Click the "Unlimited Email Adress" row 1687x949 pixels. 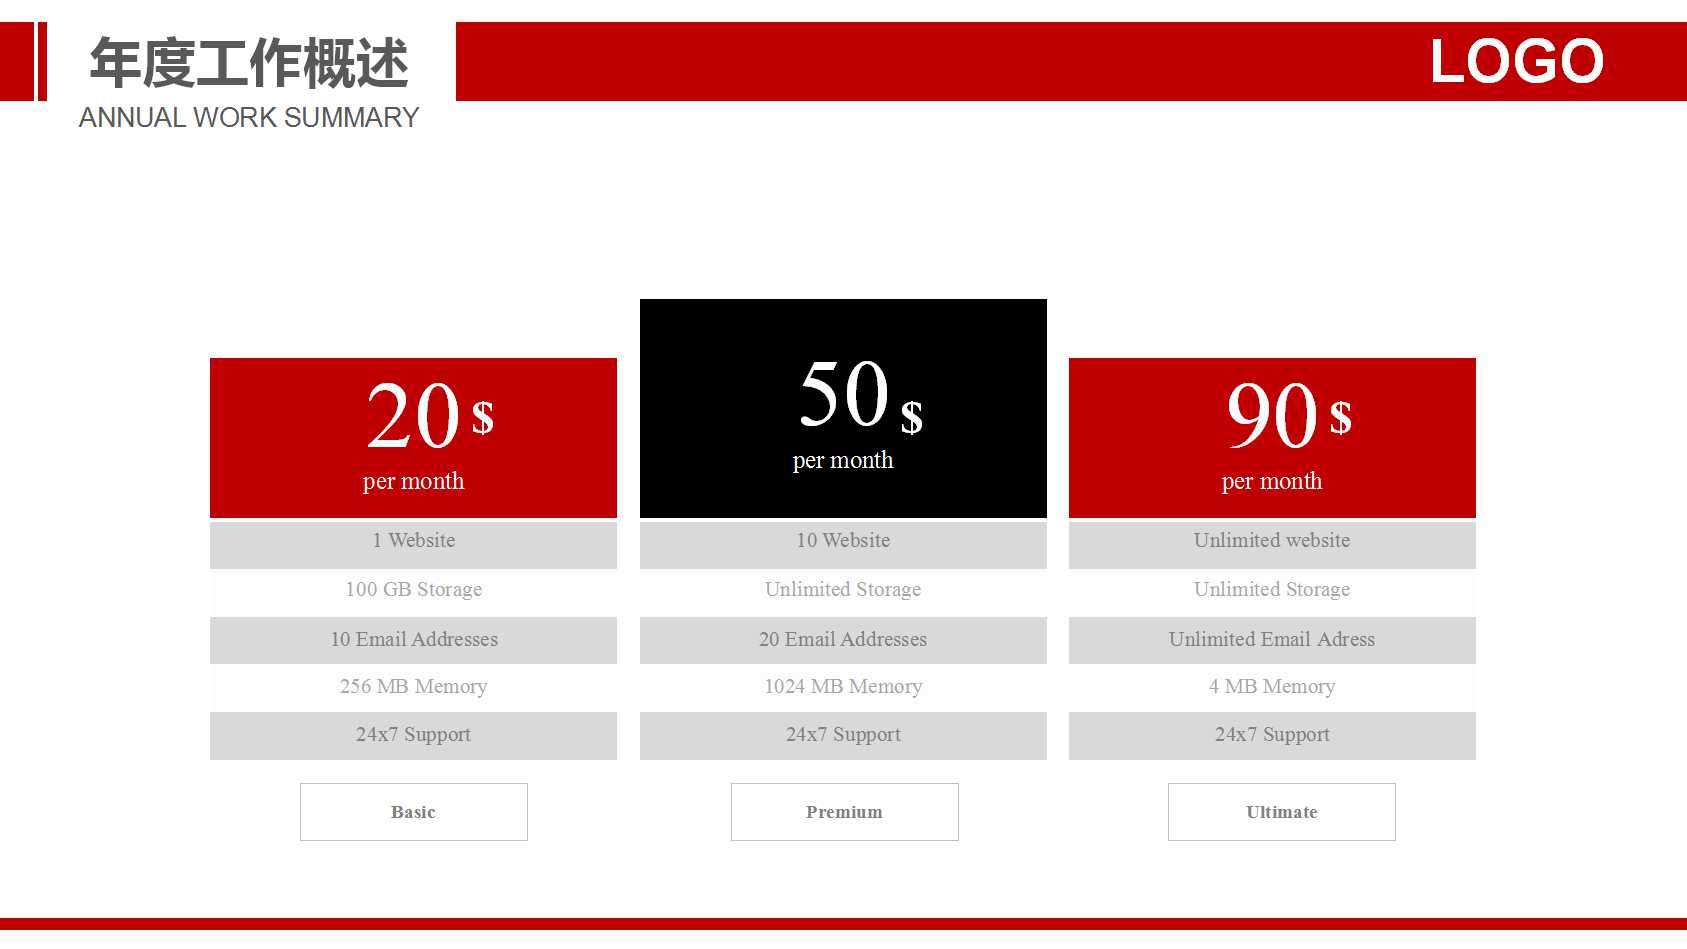point(1272,640)
